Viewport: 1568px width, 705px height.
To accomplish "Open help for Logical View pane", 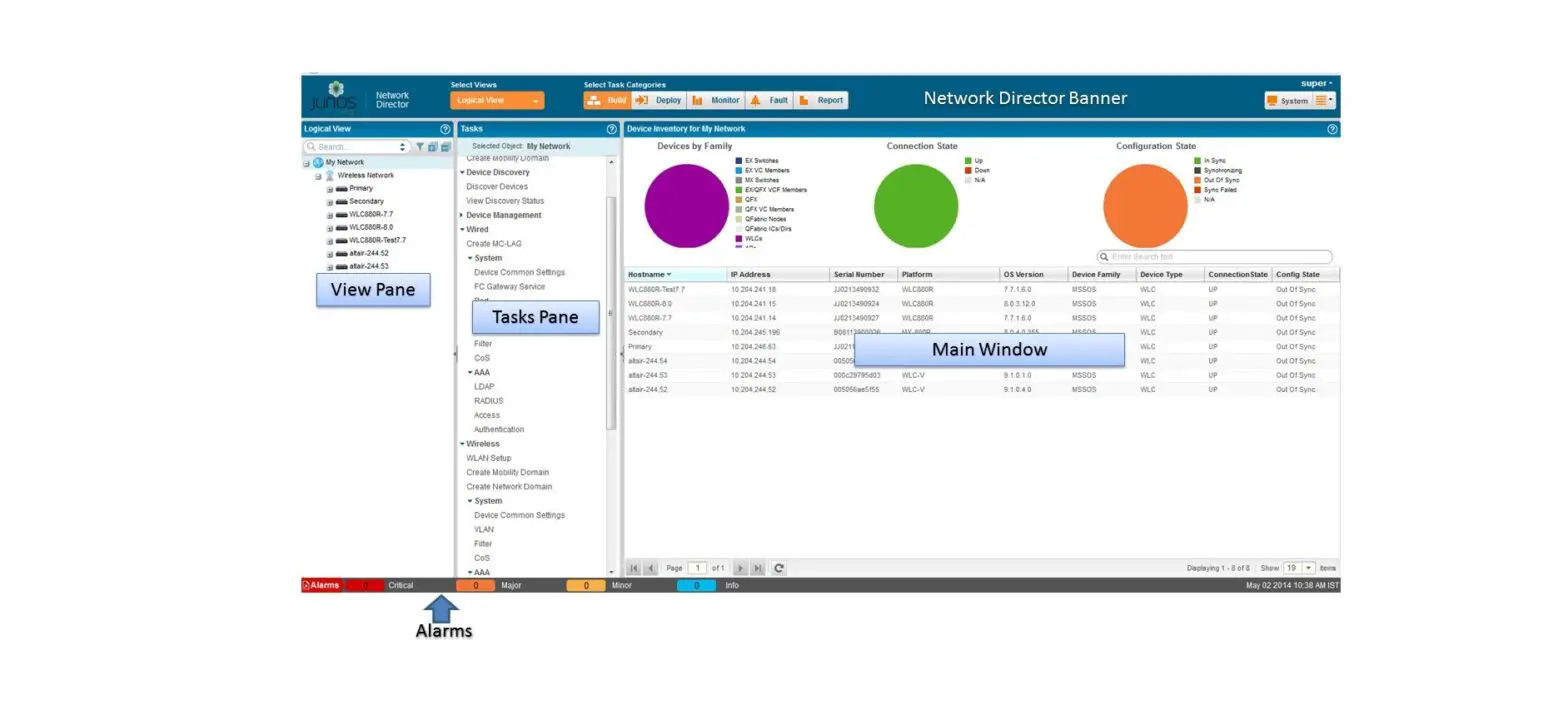I will coord(445,129).
